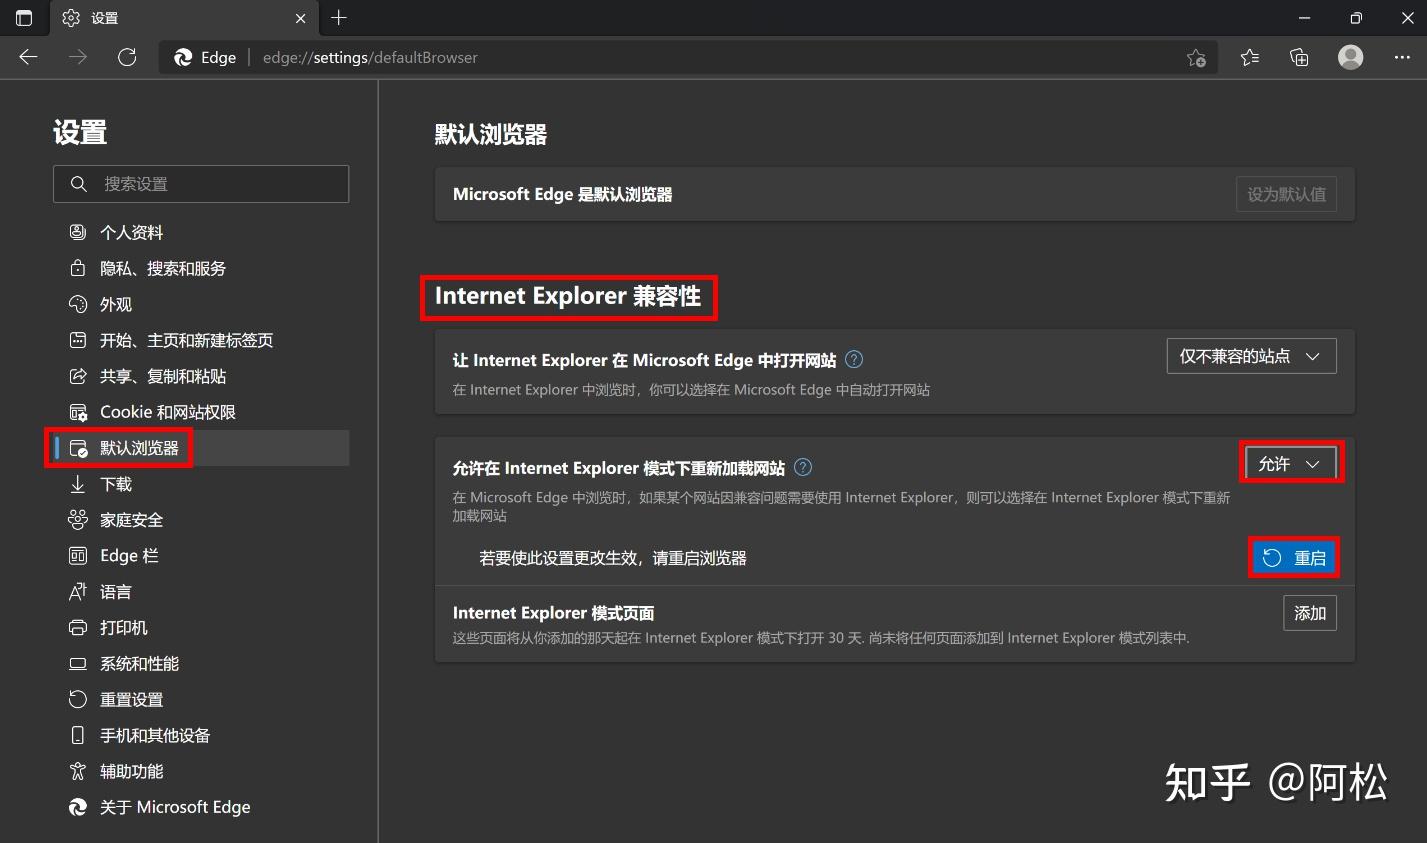Click the 重启 restart button
This screenshot has height=843, width=1427.
click(x=1293, y=557)
